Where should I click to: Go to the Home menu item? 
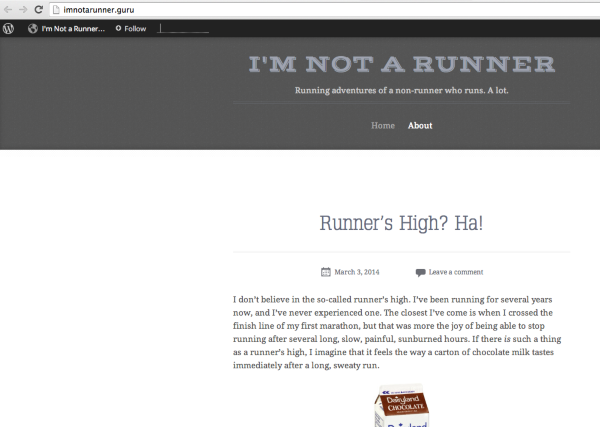point(383,125)
